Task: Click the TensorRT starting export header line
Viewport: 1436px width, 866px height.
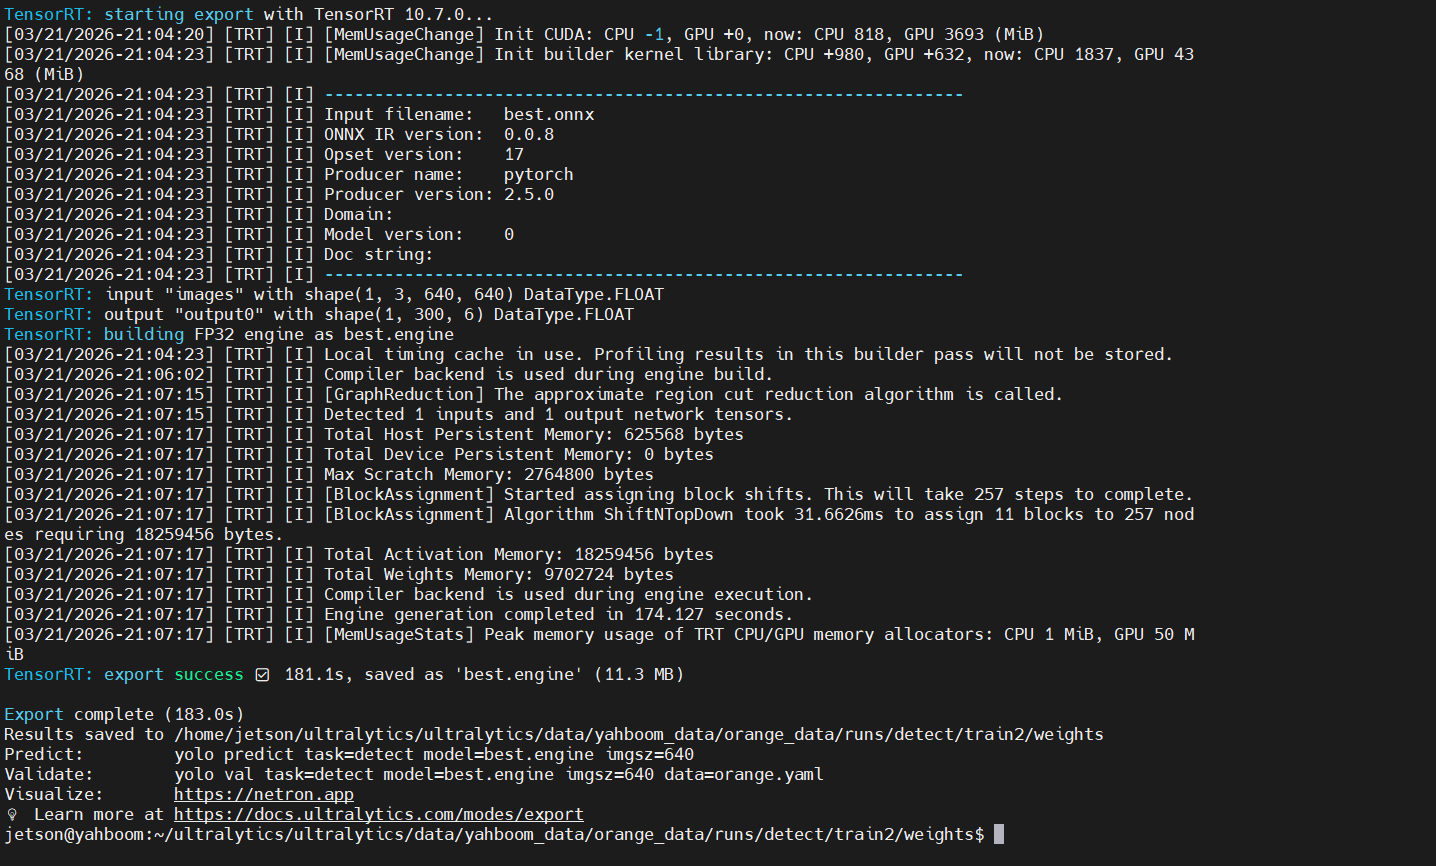Action: tap(249, 14)
